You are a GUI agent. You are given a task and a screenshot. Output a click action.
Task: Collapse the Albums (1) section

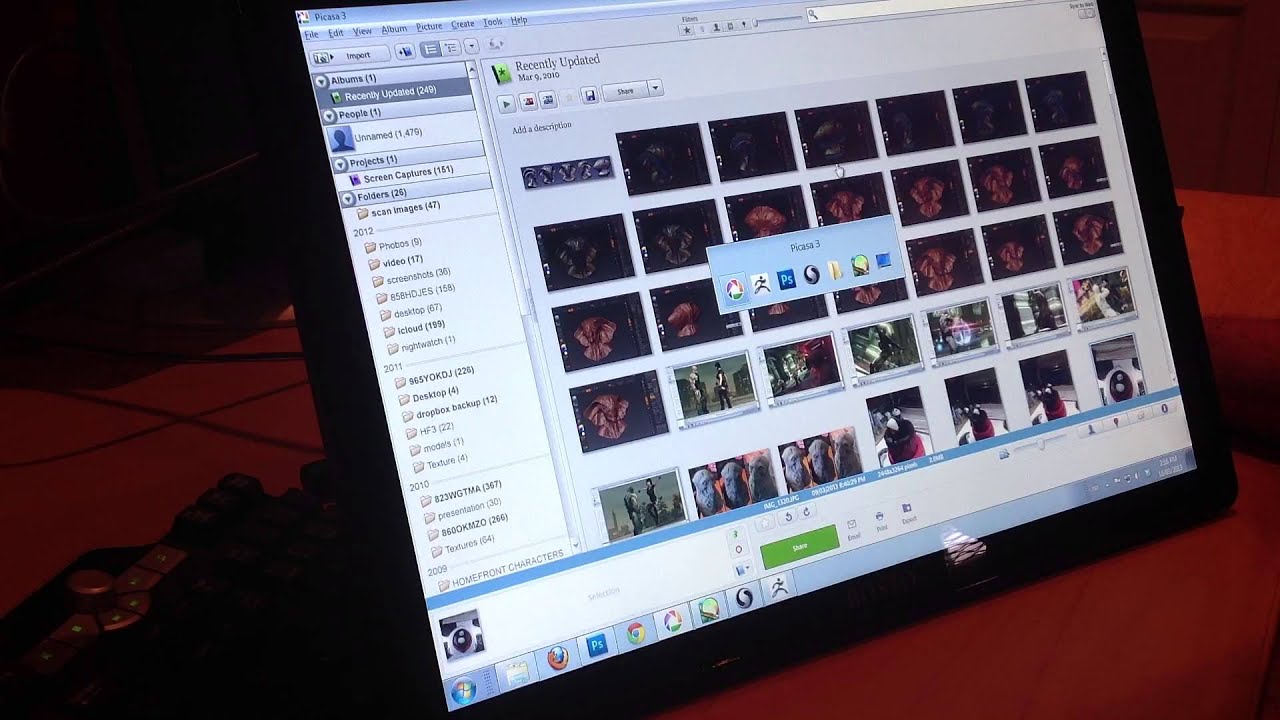pos(321,81)
